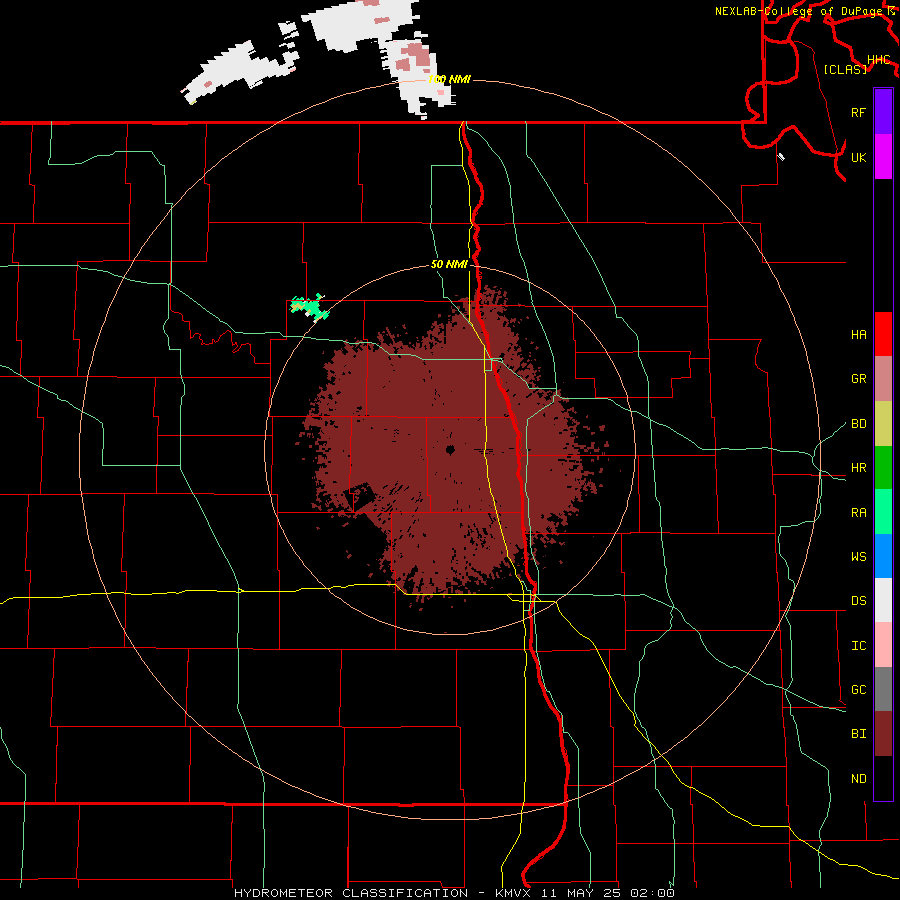Screen dimensions: 900x900
Task: Click the HA red legend swatch
Action: (x=883, y=334)
